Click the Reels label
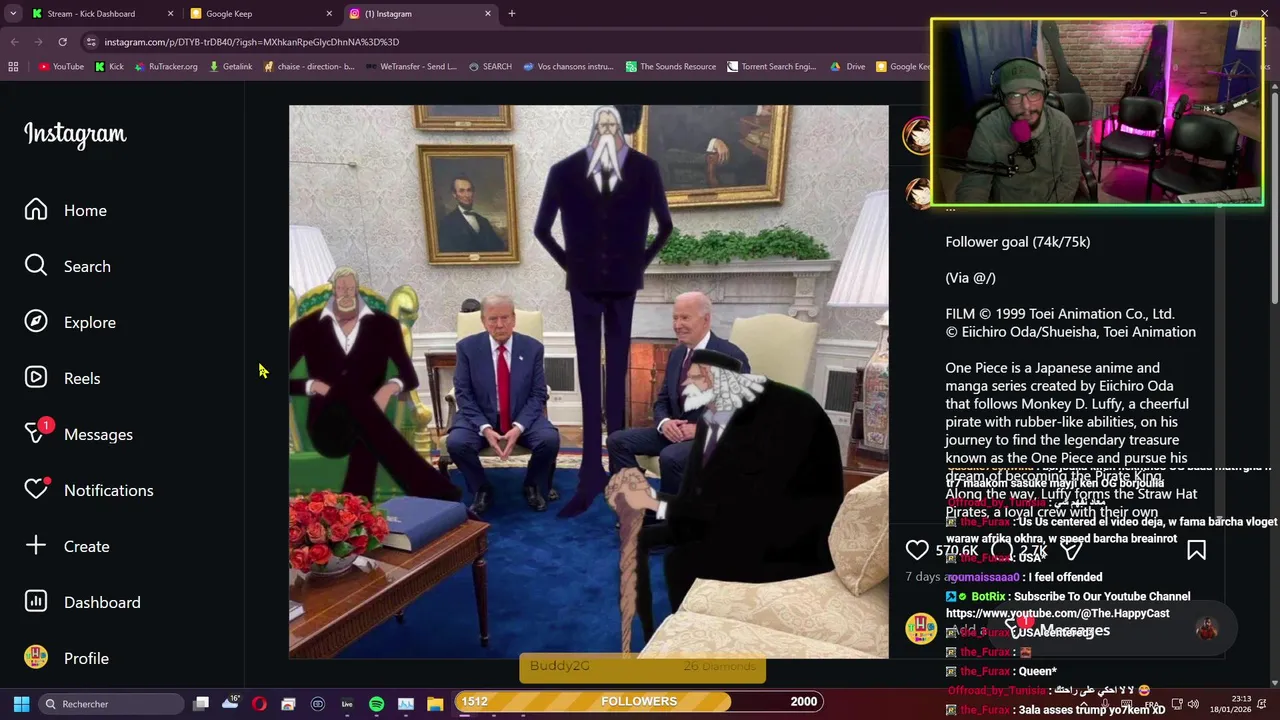The height and width of the screenshot is (720, 1280). click(82, 378)
